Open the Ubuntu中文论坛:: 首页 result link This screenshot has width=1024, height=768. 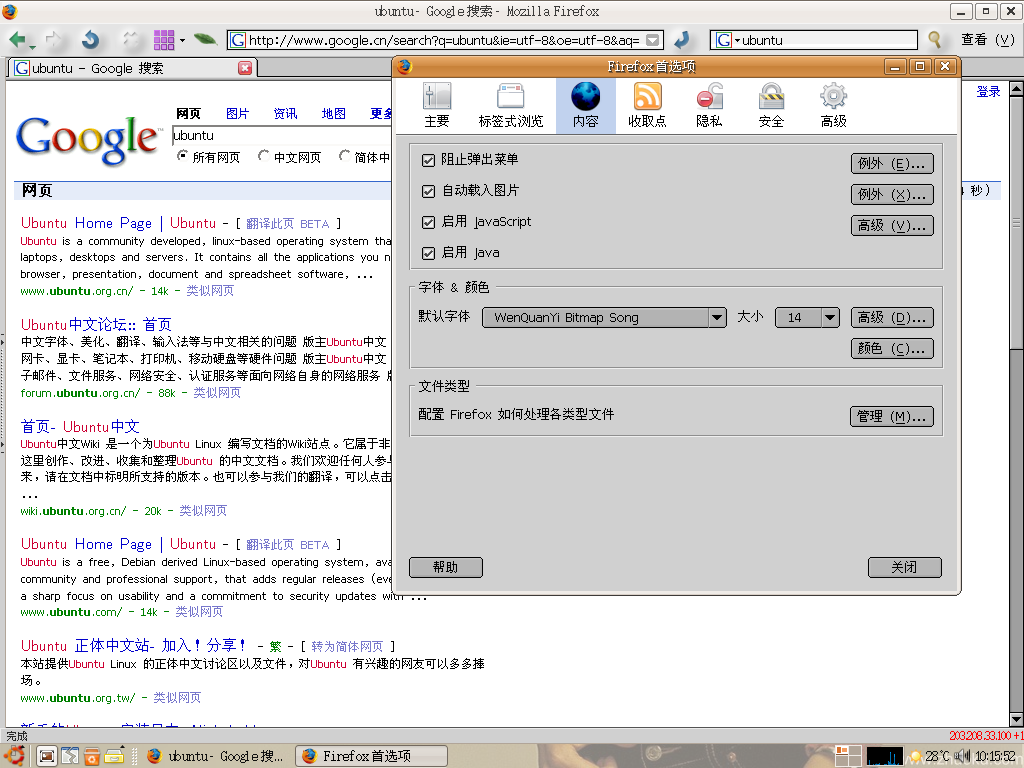[x=96, y=325]
